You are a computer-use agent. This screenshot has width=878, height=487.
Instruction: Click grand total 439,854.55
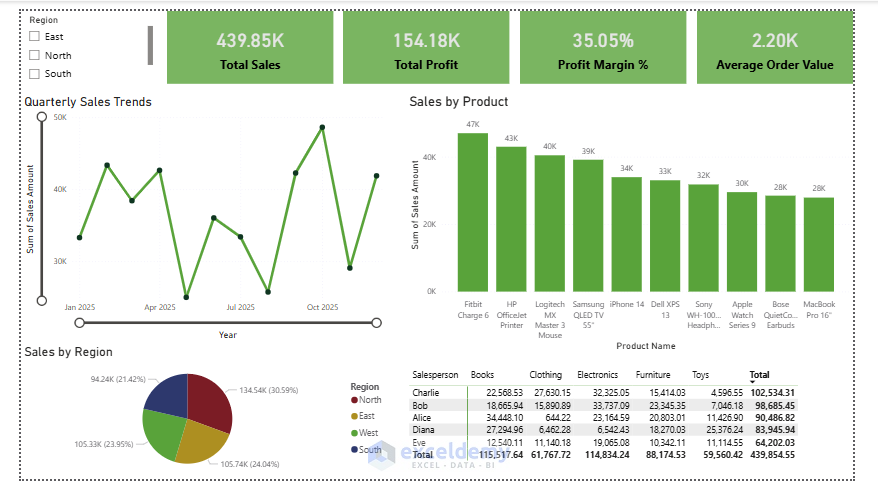tap(773, 455)
